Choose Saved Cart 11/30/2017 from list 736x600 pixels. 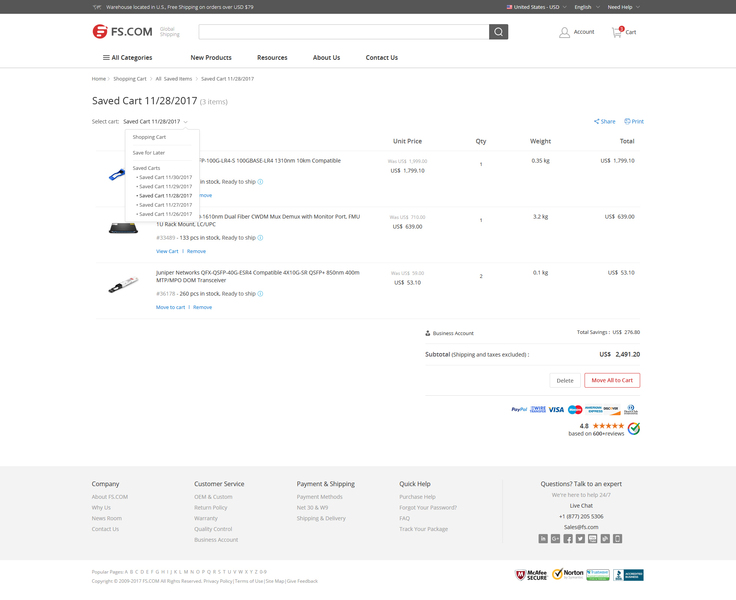(x=164, y=177)
